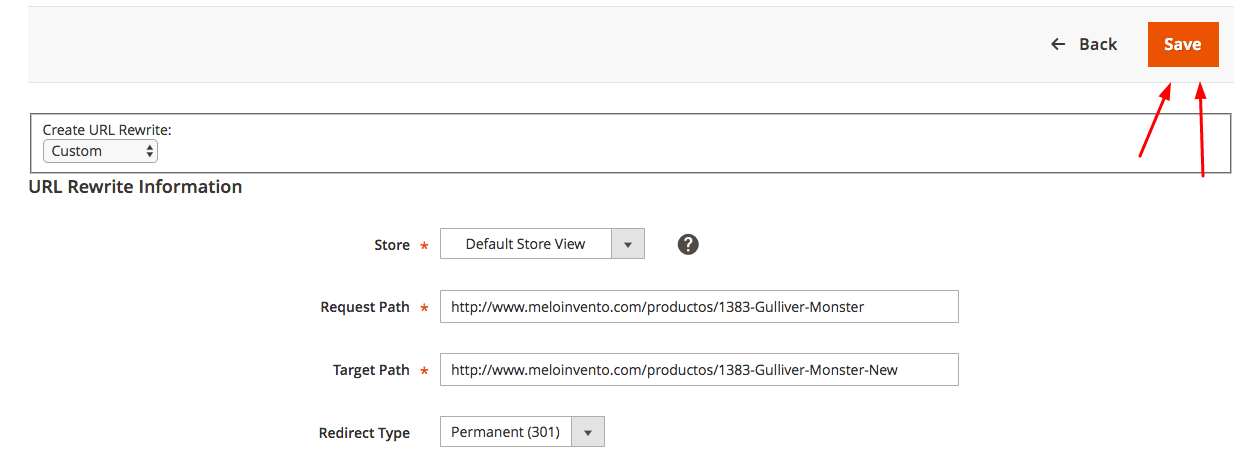Click the required asterisk next to Store
Image resolution: width=1247 pixels, height=473 pixels.
[424, 246]
